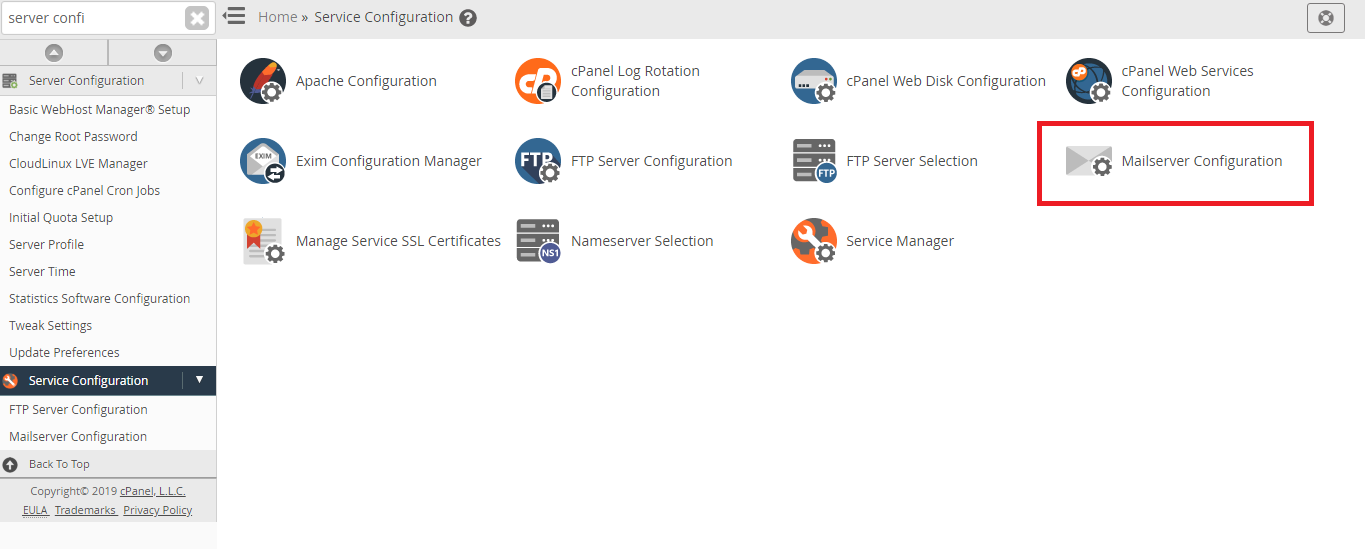Open the cPanel Web Disk Configuration icon

(x=814, y=81)
